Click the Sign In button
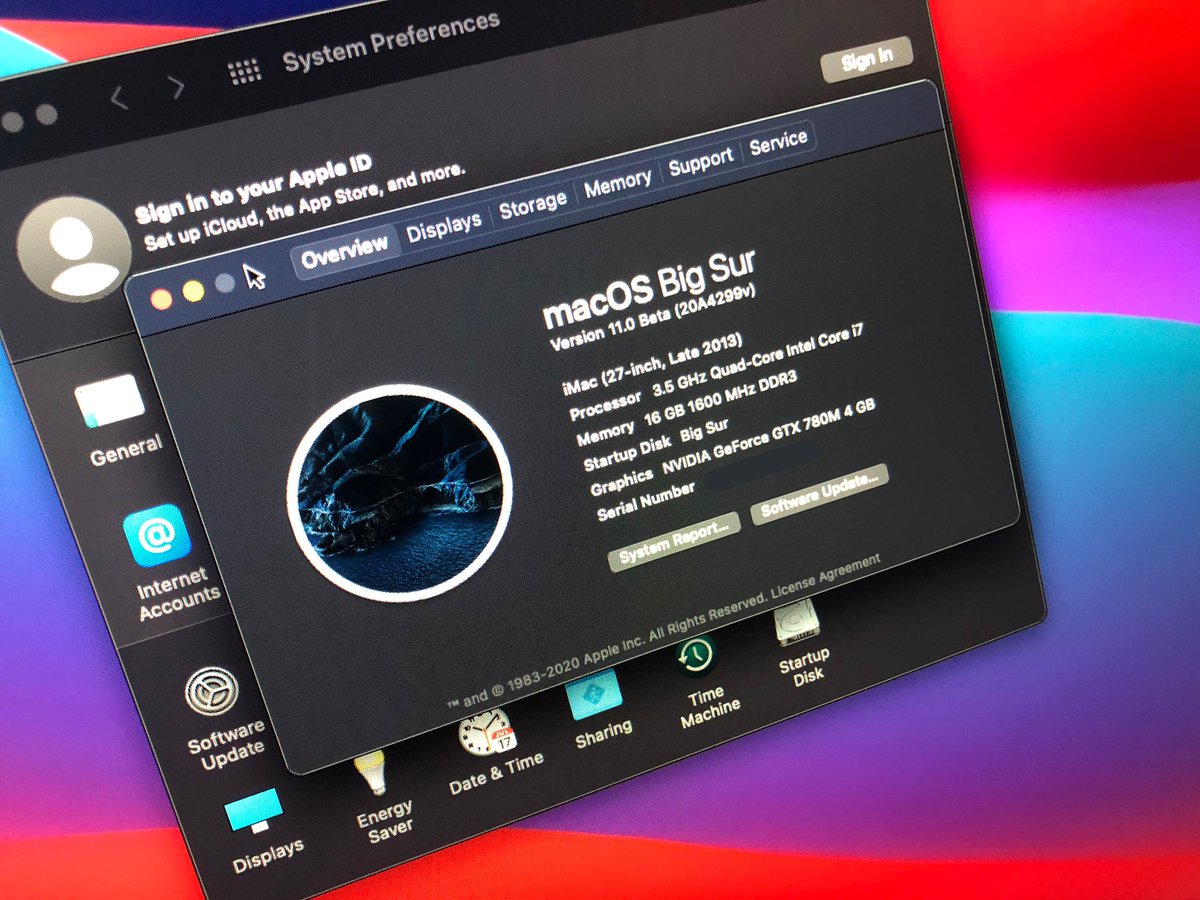 (867, 59)
